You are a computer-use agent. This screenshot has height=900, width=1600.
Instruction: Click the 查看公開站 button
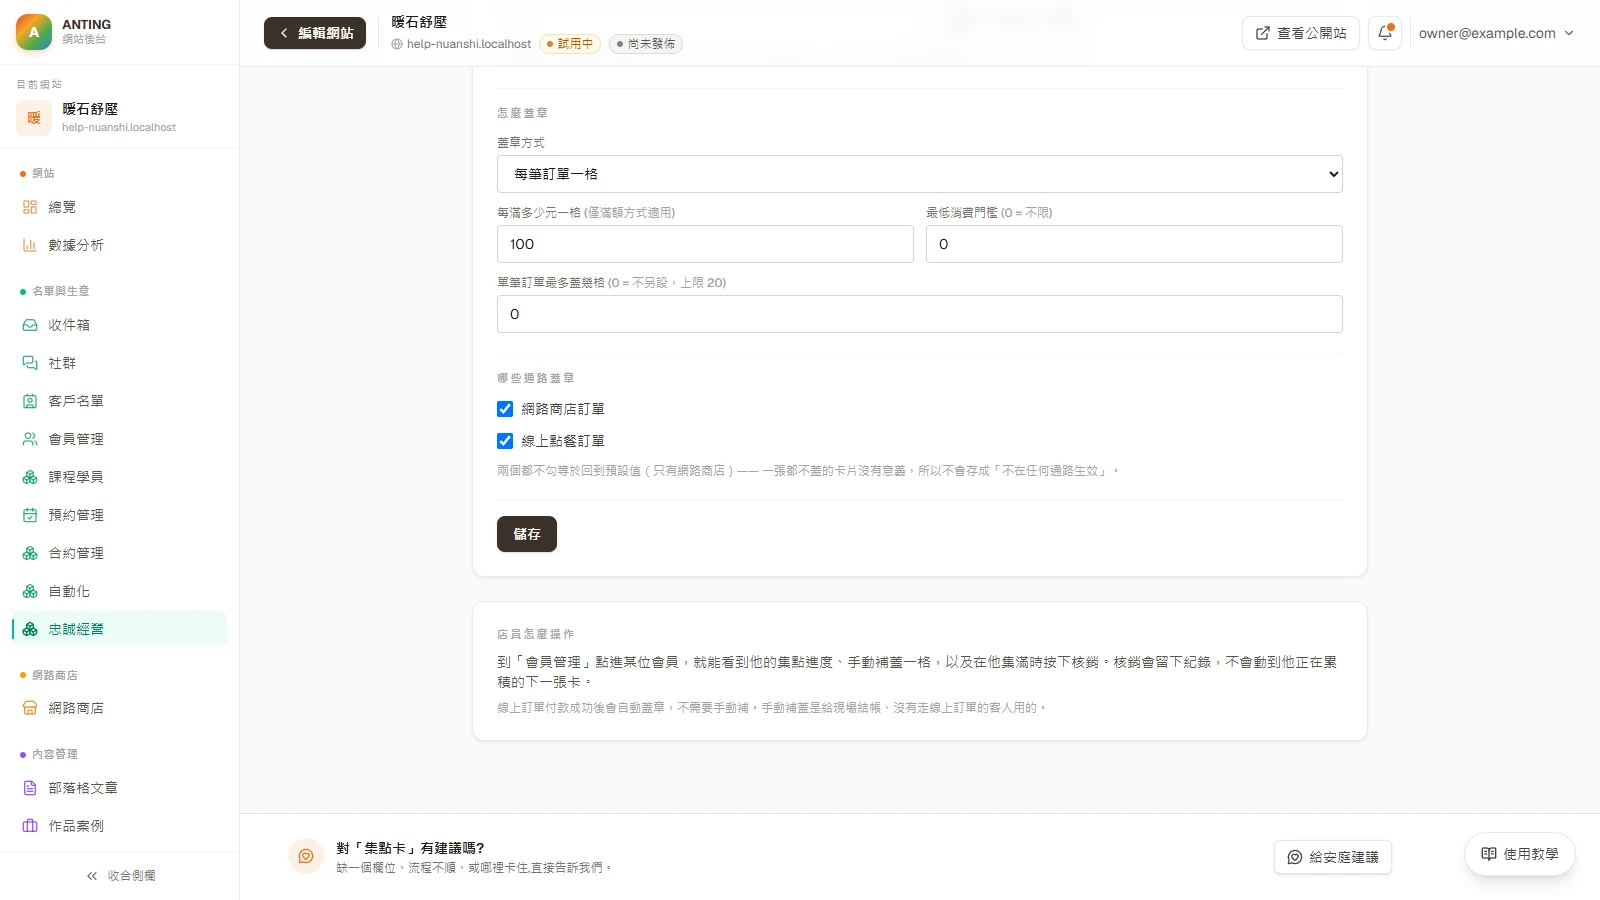click(x=1301, y=33)
